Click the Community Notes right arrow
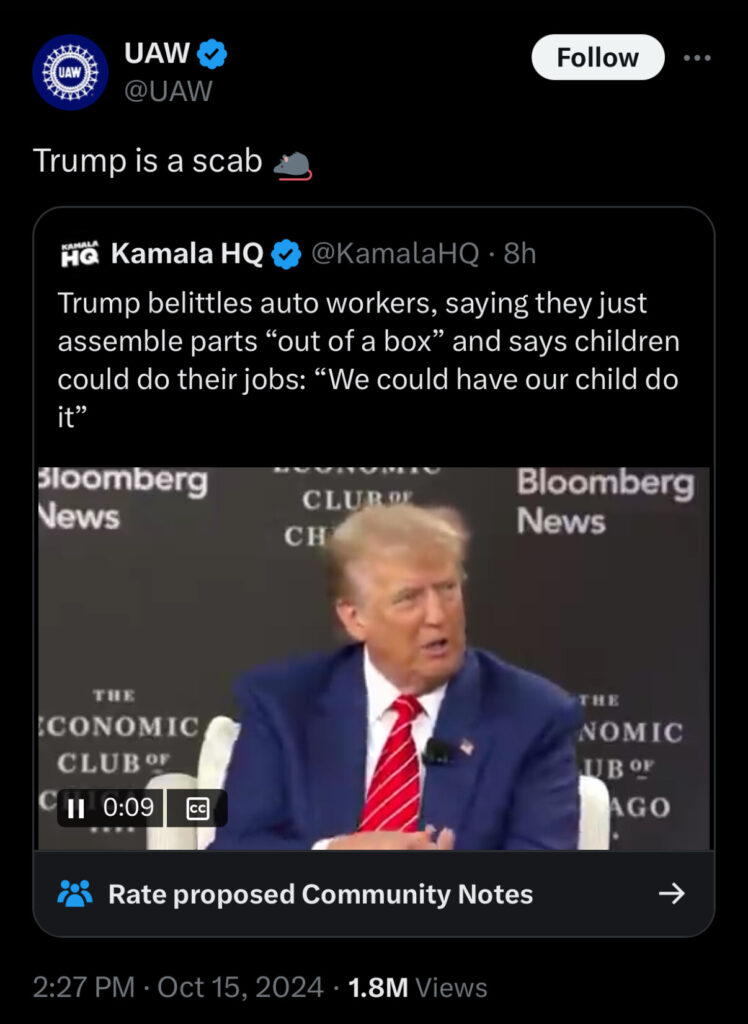748x1024 pixels. tap(673, 893)
